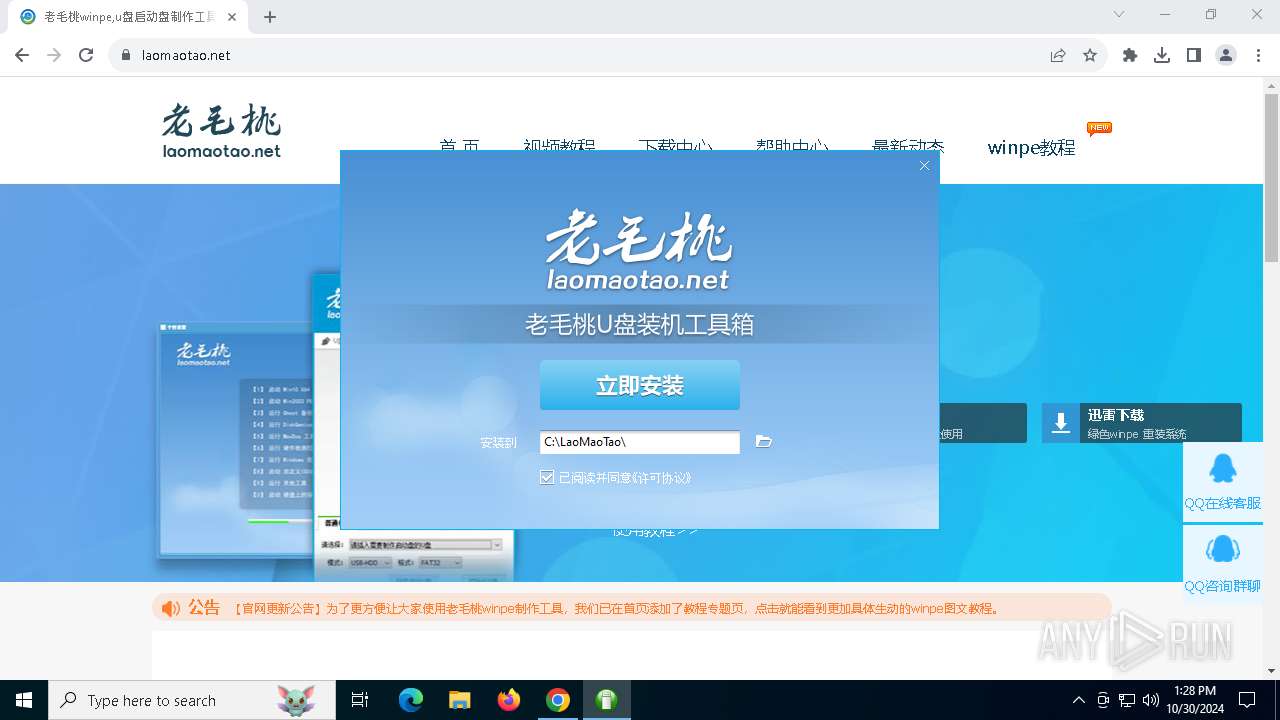Click the 迅雷下载 download button
Image resolution: width=1280 pixels, height=720 pixels.
(x=1142, y=423)
